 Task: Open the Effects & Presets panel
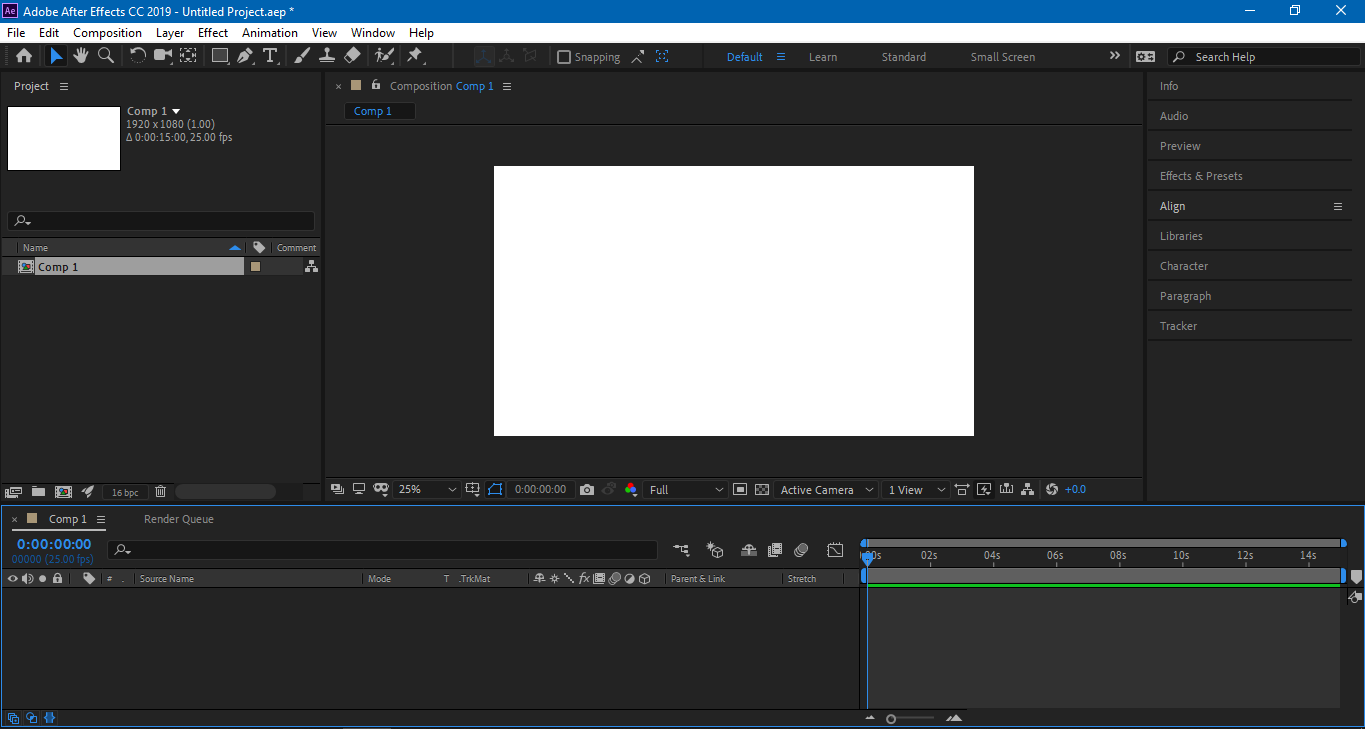1201,176
